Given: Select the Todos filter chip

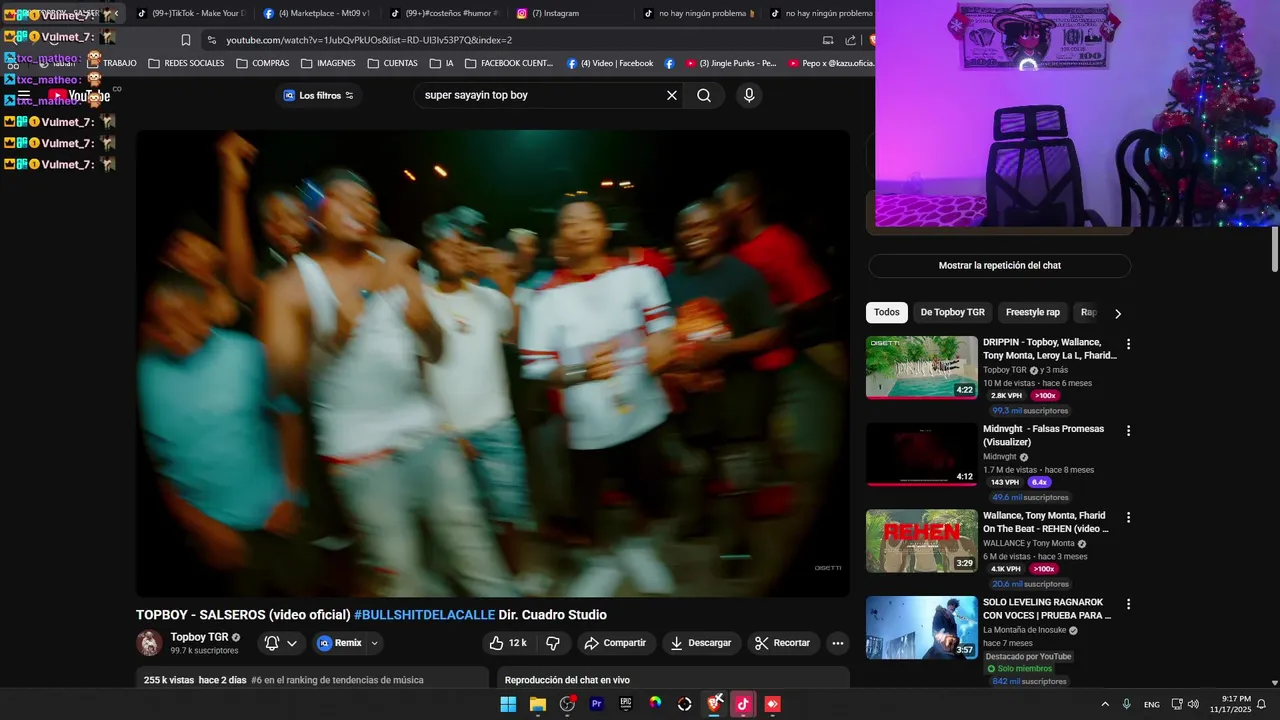Looking at the screenshot, I should coord(887,312).
